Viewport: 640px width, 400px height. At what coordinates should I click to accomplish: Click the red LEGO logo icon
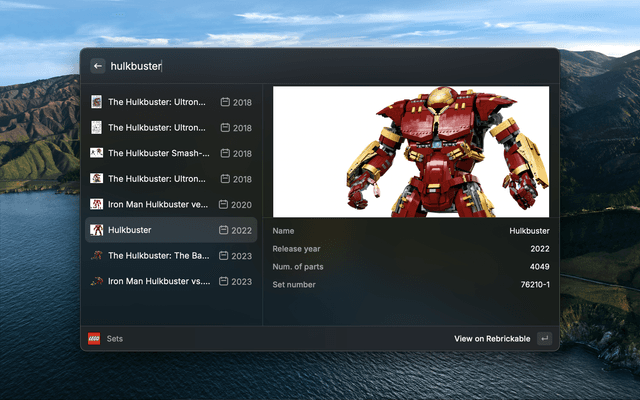94,339
